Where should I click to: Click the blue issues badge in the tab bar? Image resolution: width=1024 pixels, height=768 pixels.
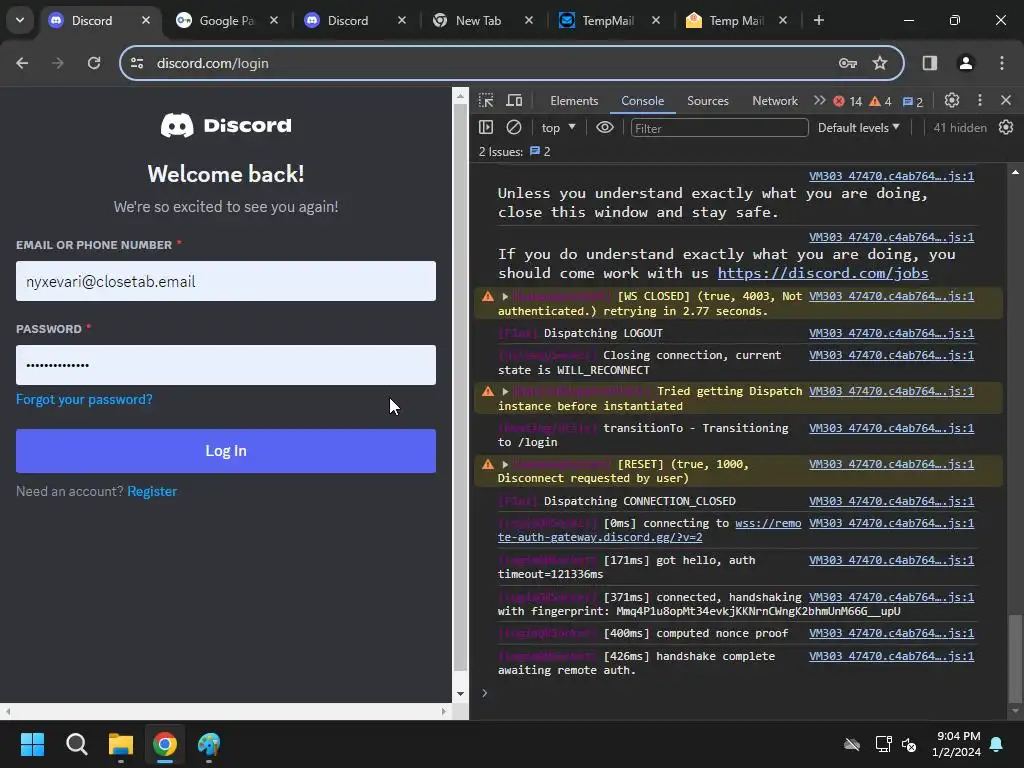pos(913,101)
